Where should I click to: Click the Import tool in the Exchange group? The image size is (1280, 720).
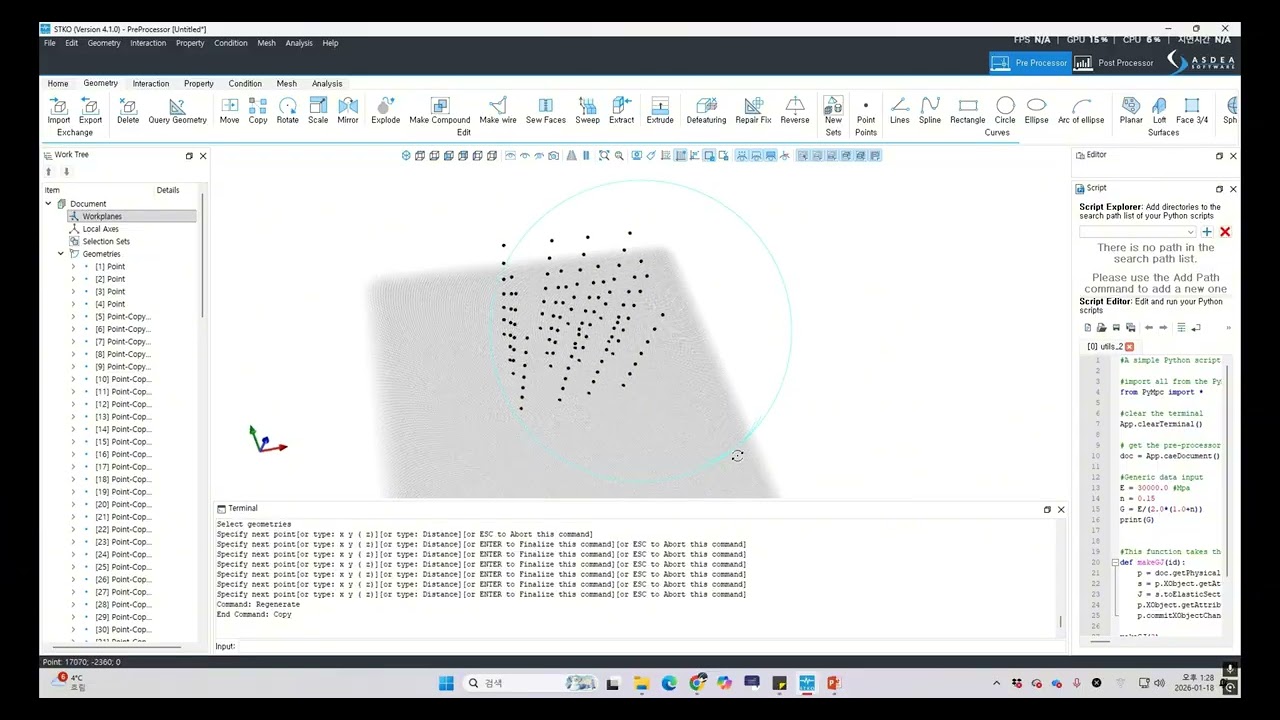click(x=59, y=110)
